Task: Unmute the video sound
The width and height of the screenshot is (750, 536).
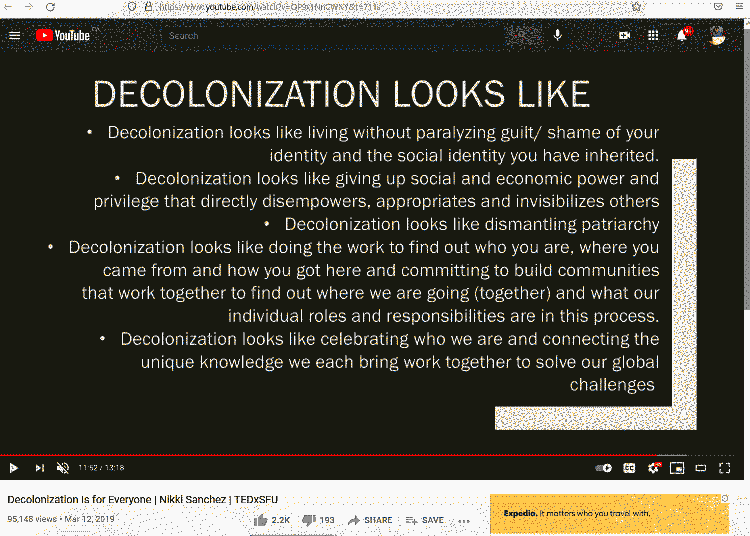Action: (63, 467)
